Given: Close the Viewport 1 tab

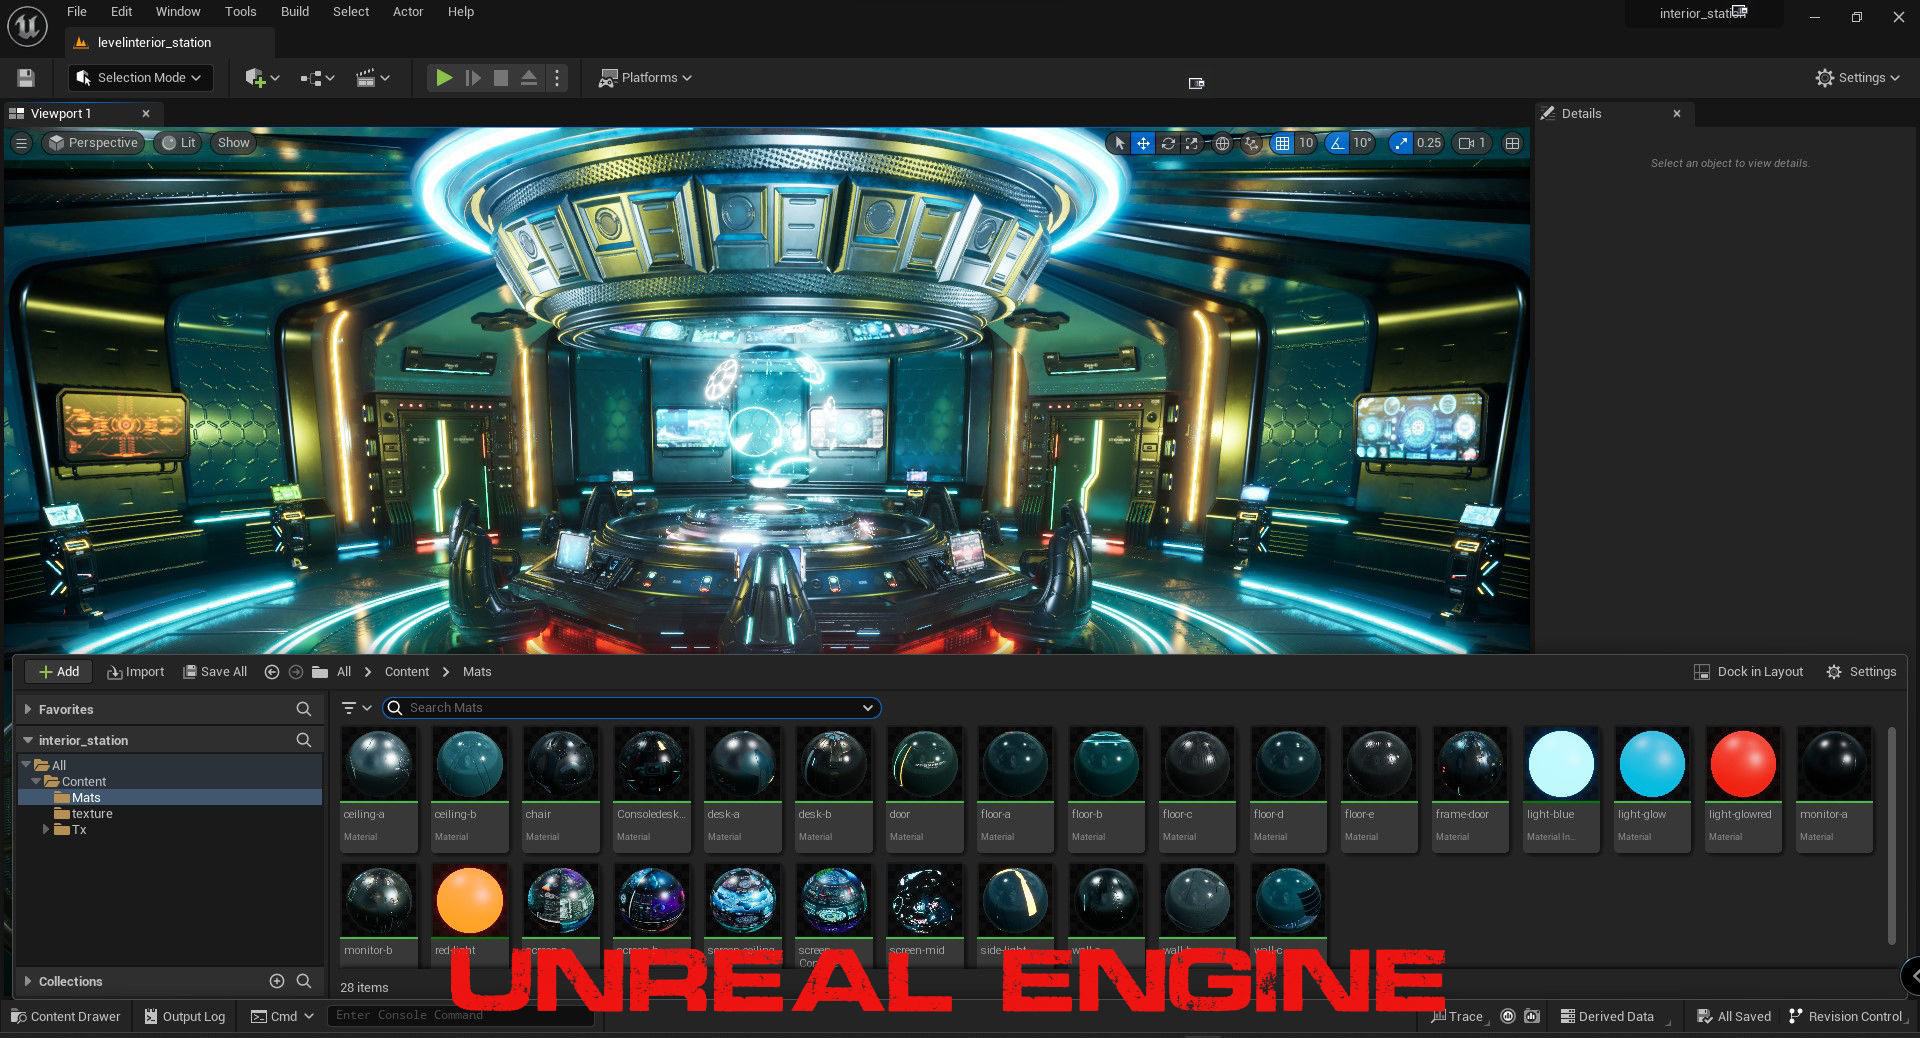Looking at the screenshot, I should [x=146, y=114].
